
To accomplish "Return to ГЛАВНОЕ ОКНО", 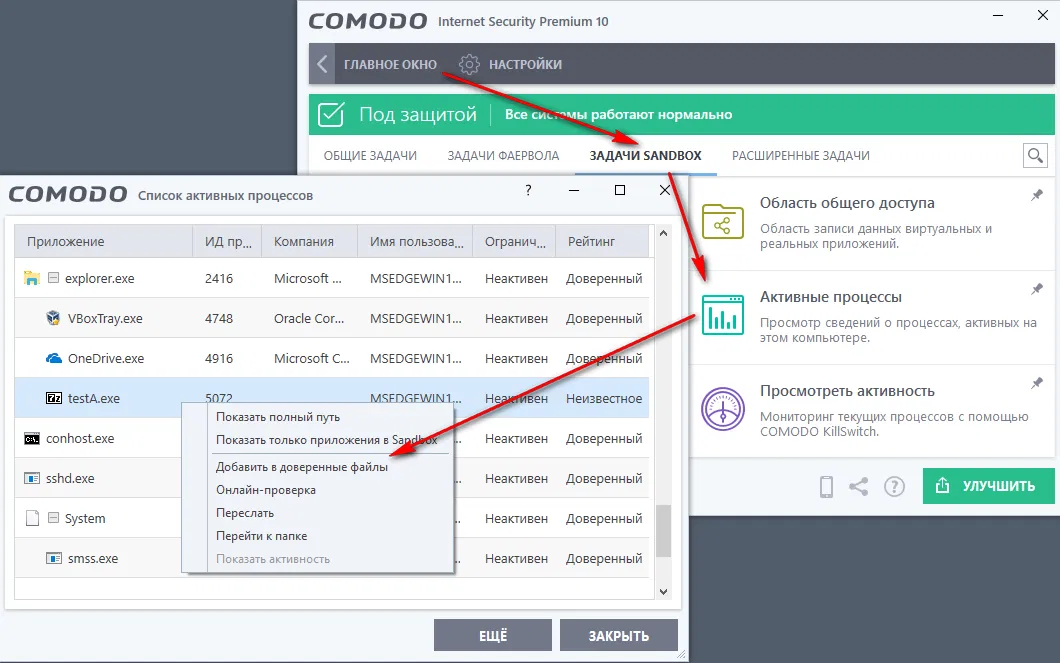I will (390, 64).
